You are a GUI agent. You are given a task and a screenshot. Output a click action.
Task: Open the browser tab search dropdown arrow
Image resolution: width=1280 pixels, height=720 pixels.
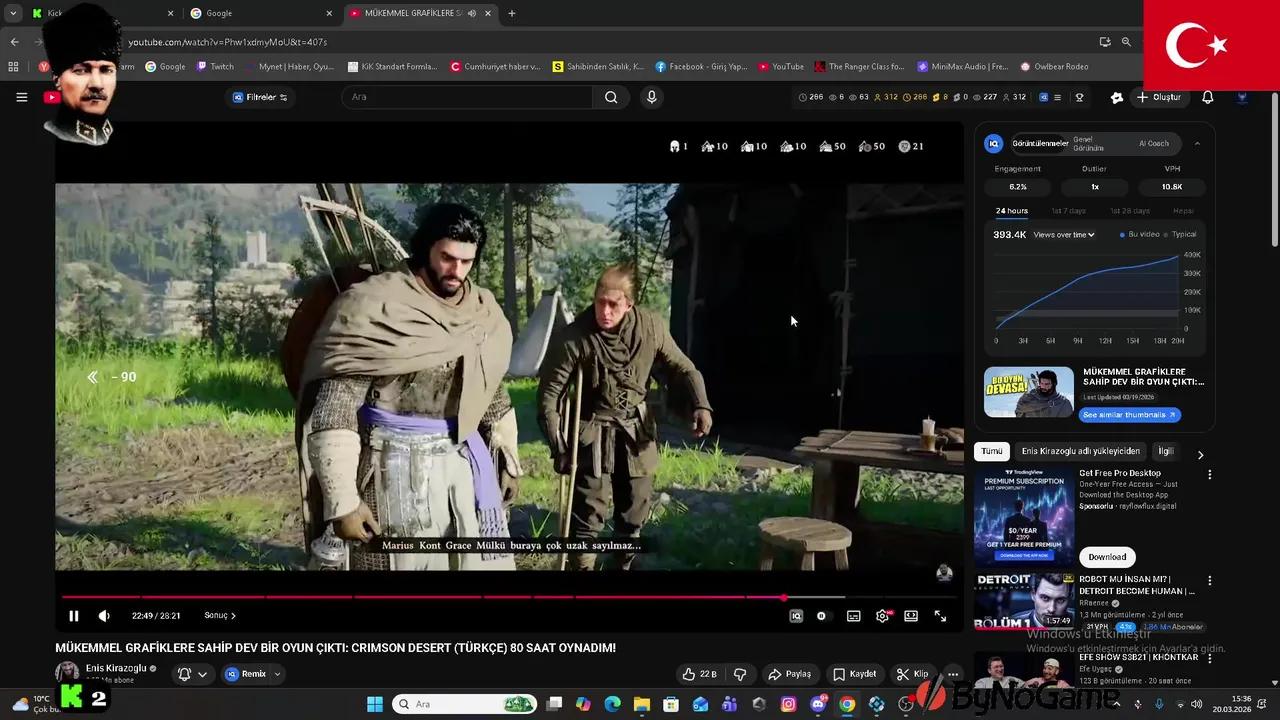coord(13,13)
